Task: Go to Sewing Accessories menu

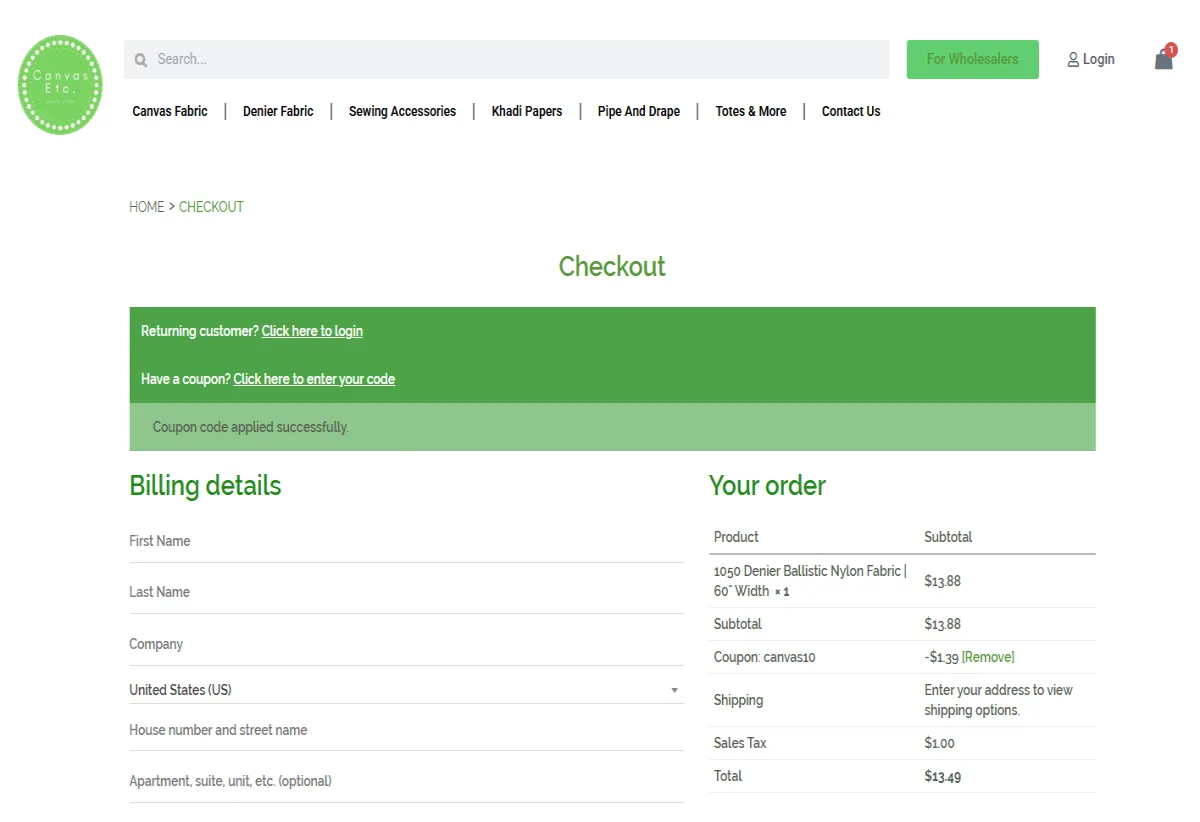Action: pyautogui.click(x=402, y=111)
